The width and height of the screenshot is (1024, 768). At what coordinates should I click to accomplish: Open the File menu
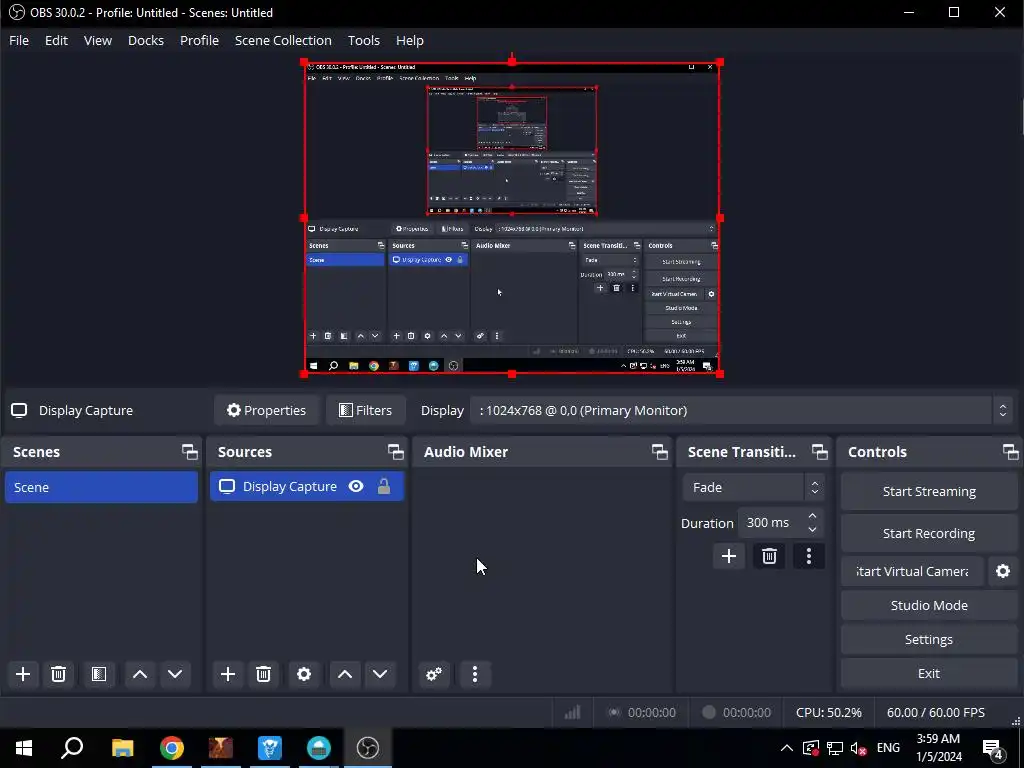[x=19, y=40]
